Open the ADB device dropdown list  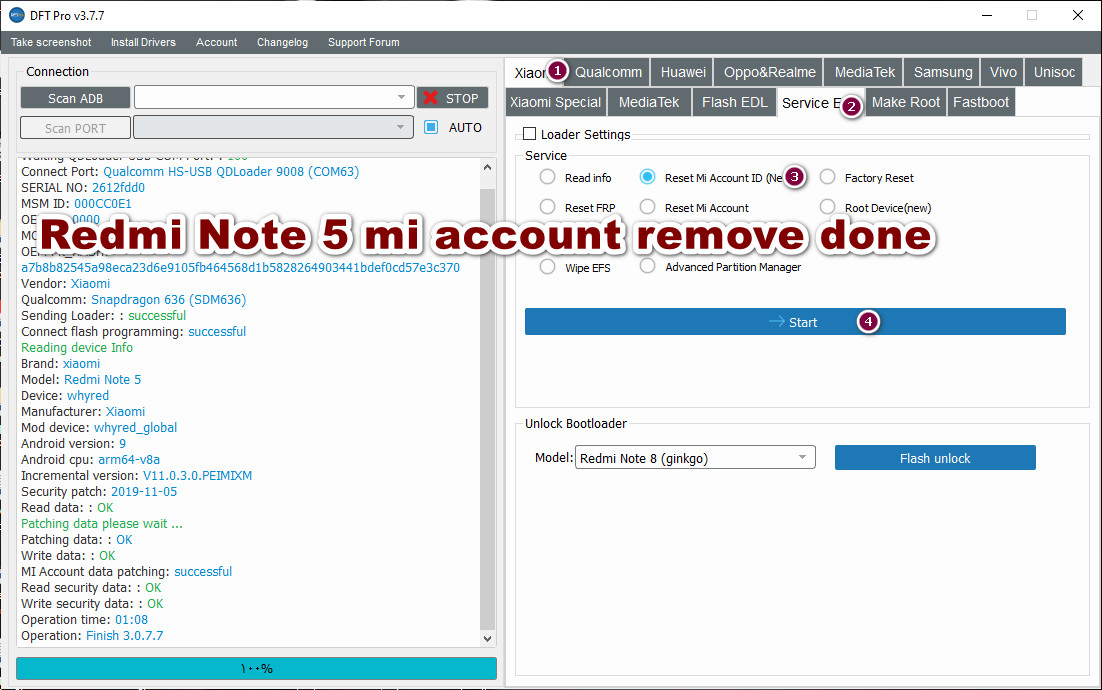[273, 97]
